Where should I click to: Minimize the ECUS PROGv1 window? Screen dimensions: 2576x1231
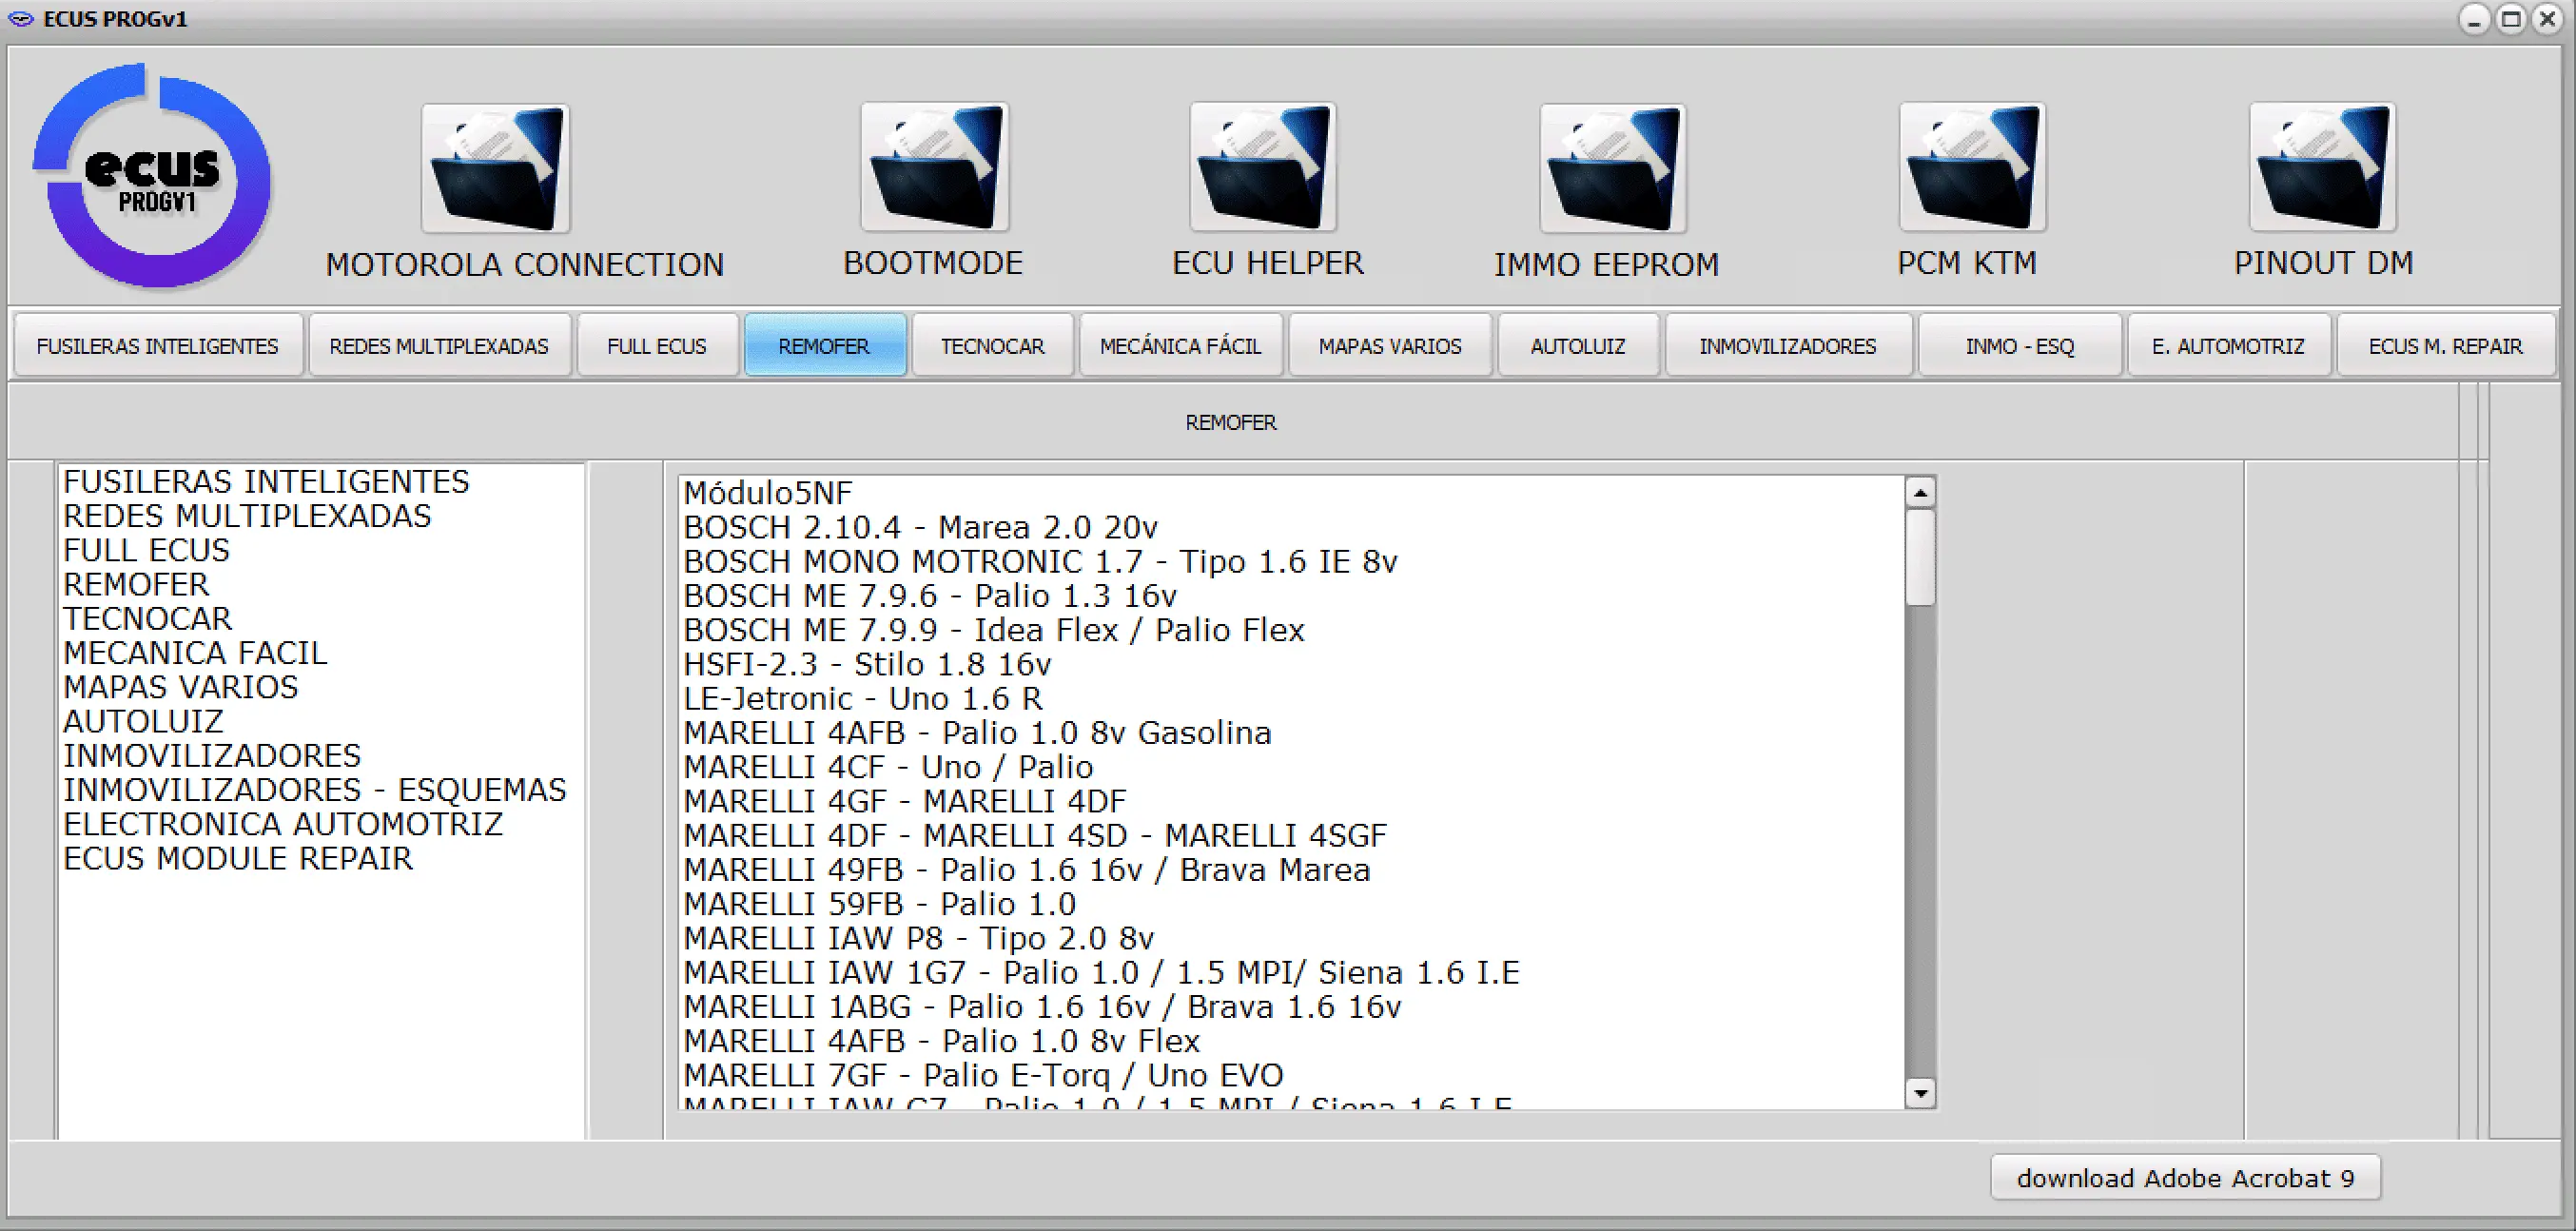pyautogui.click(x=2475, y=19)
